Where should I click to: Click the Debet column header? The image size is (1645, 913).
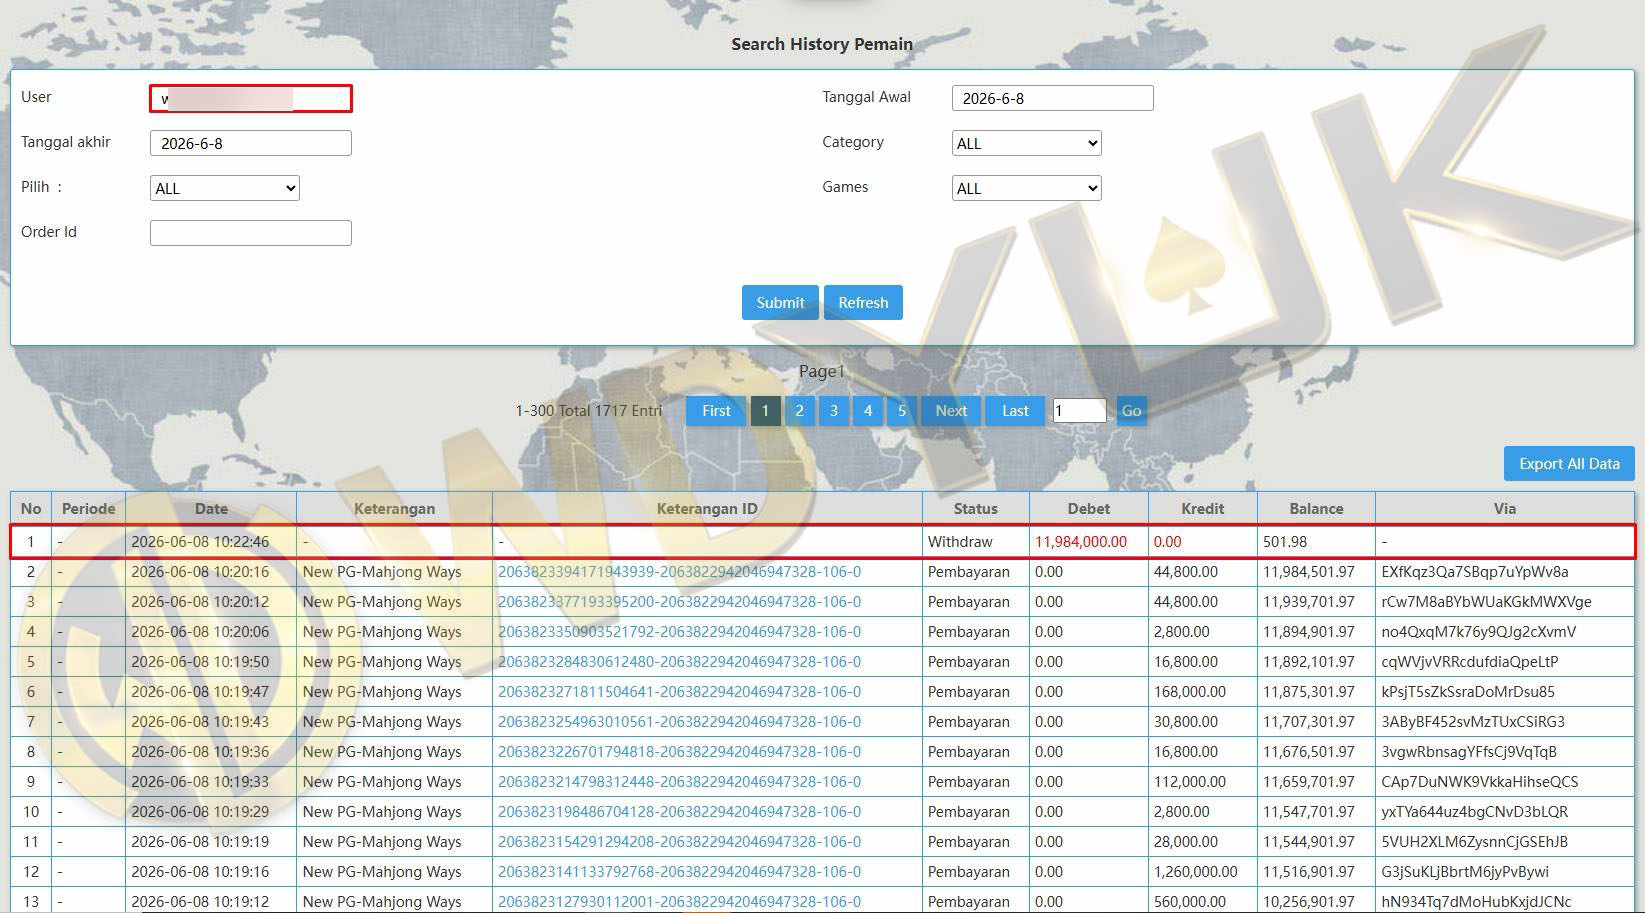(x=1089, y=508)
